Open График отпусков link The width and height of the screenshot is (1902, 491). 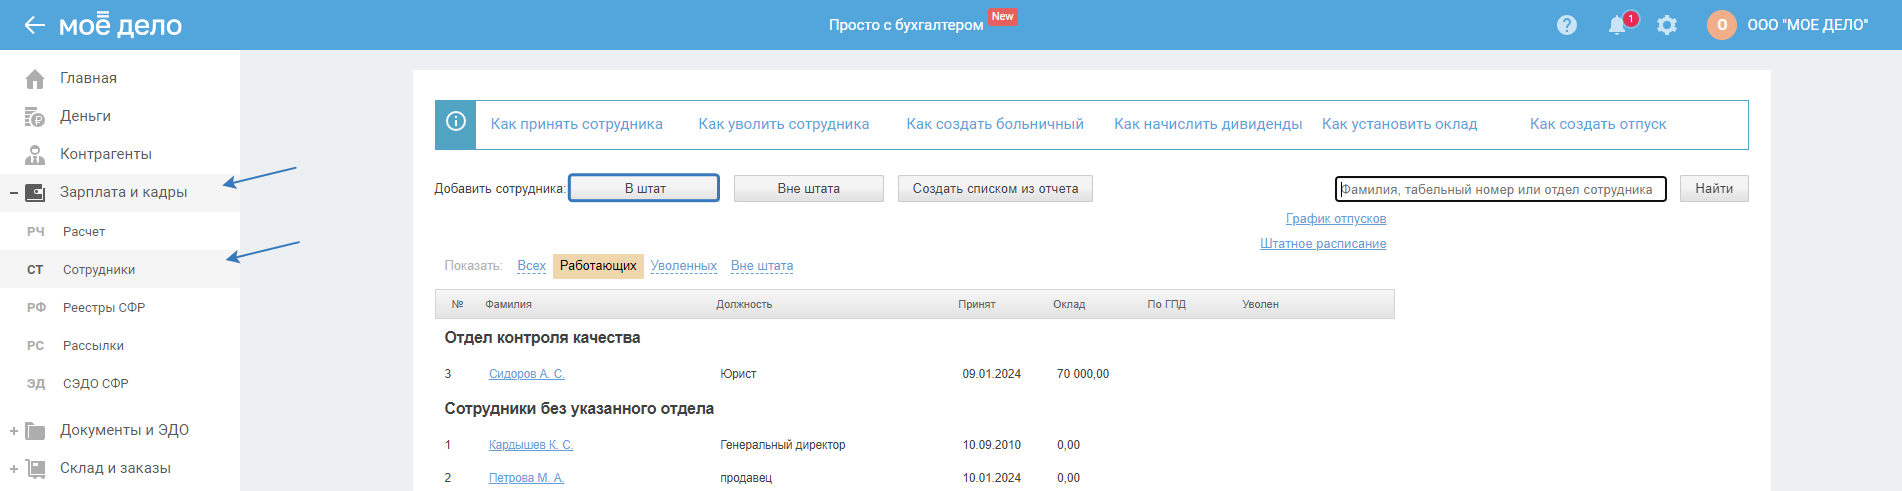(x=1335, y=219)
